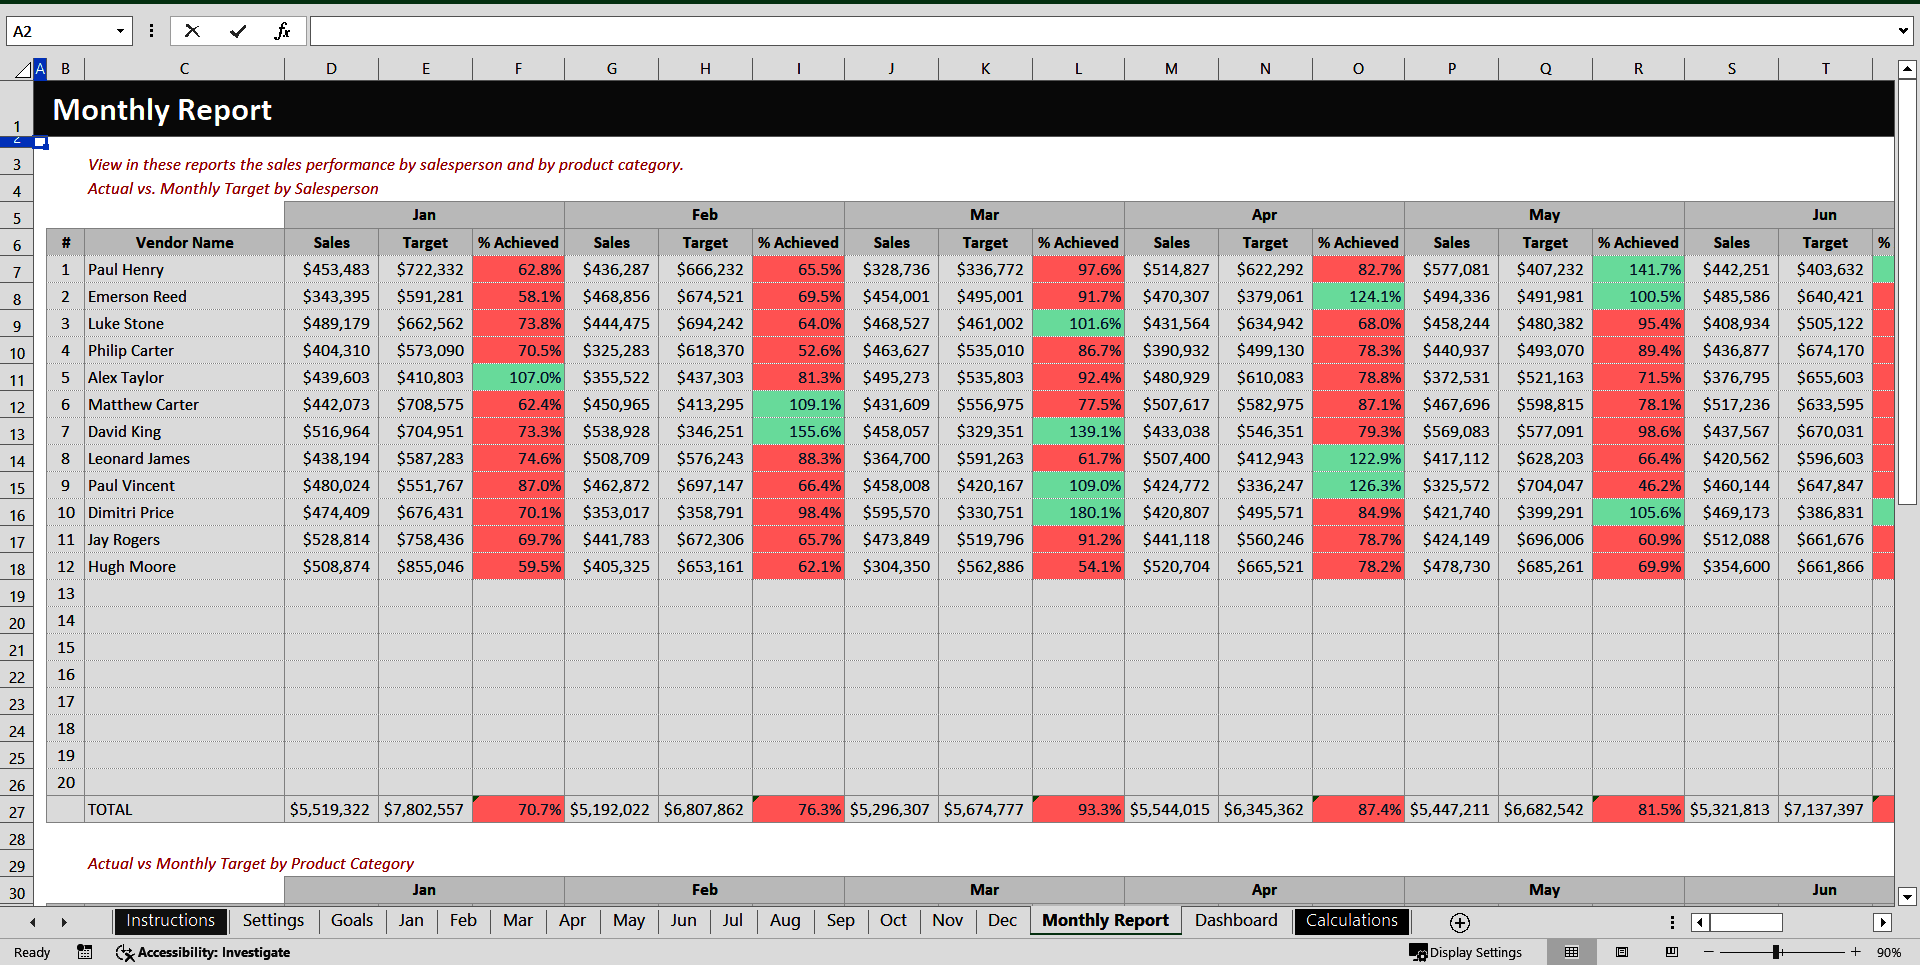Switch to Normal view via status bar icon
The width and height of the screenshot is (1920, 966).
(x=1570, y=952)
